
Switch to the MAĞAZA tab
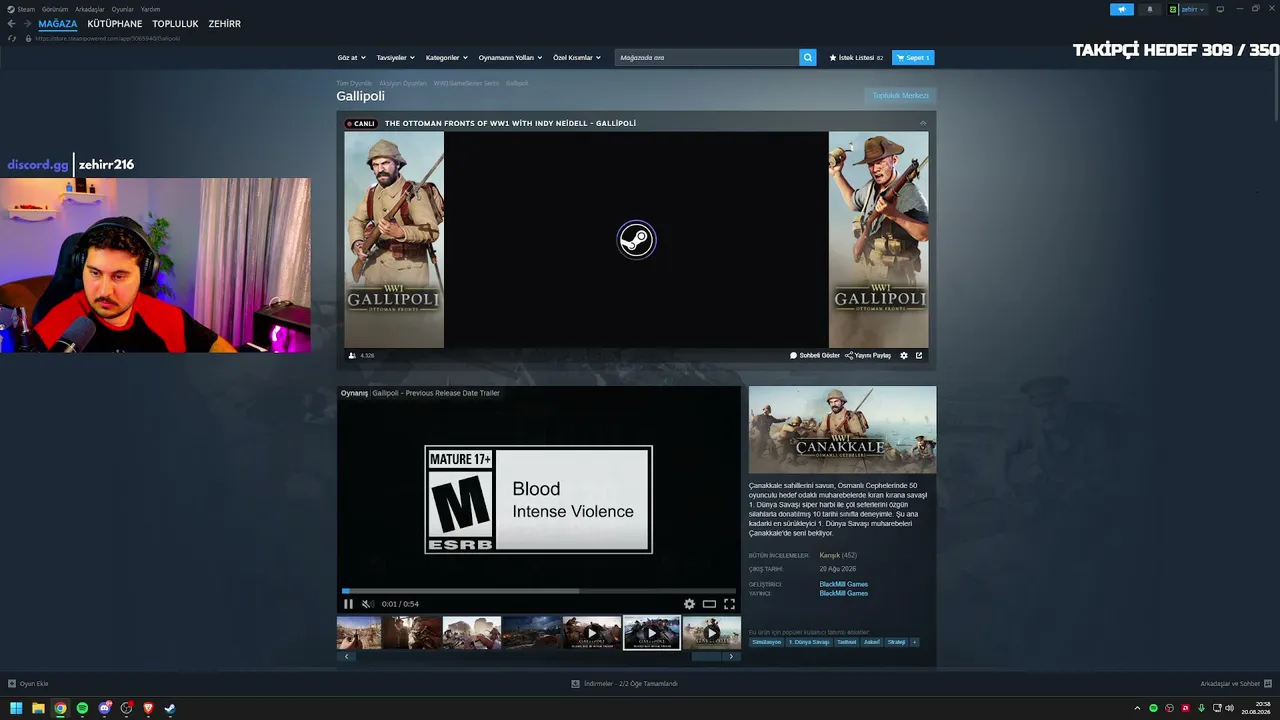[58, 24]
